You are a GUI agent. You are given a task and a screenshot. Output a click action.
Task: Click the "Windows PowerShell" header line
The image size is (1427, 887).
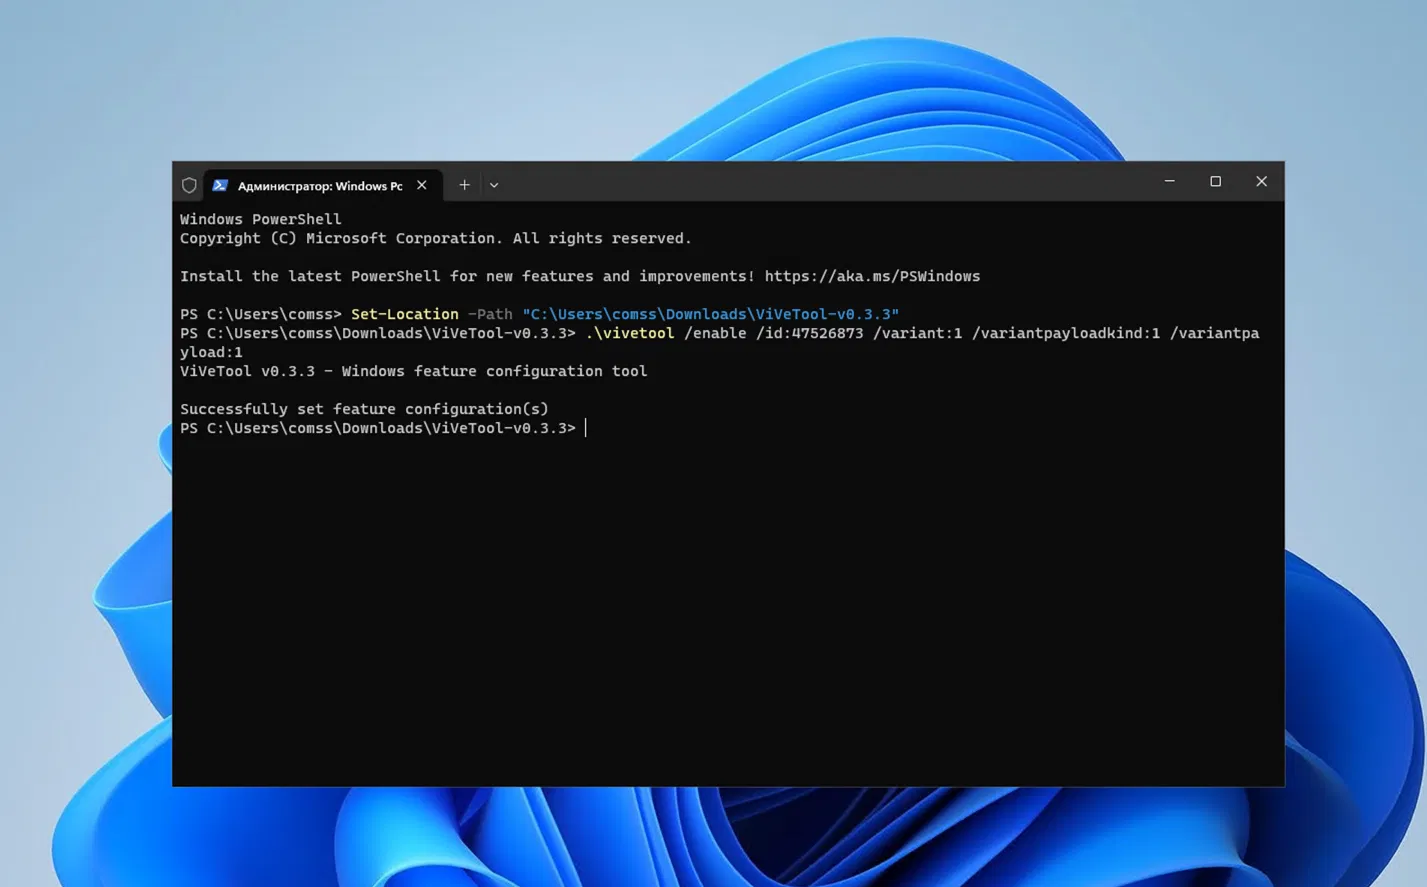point(260,219)
